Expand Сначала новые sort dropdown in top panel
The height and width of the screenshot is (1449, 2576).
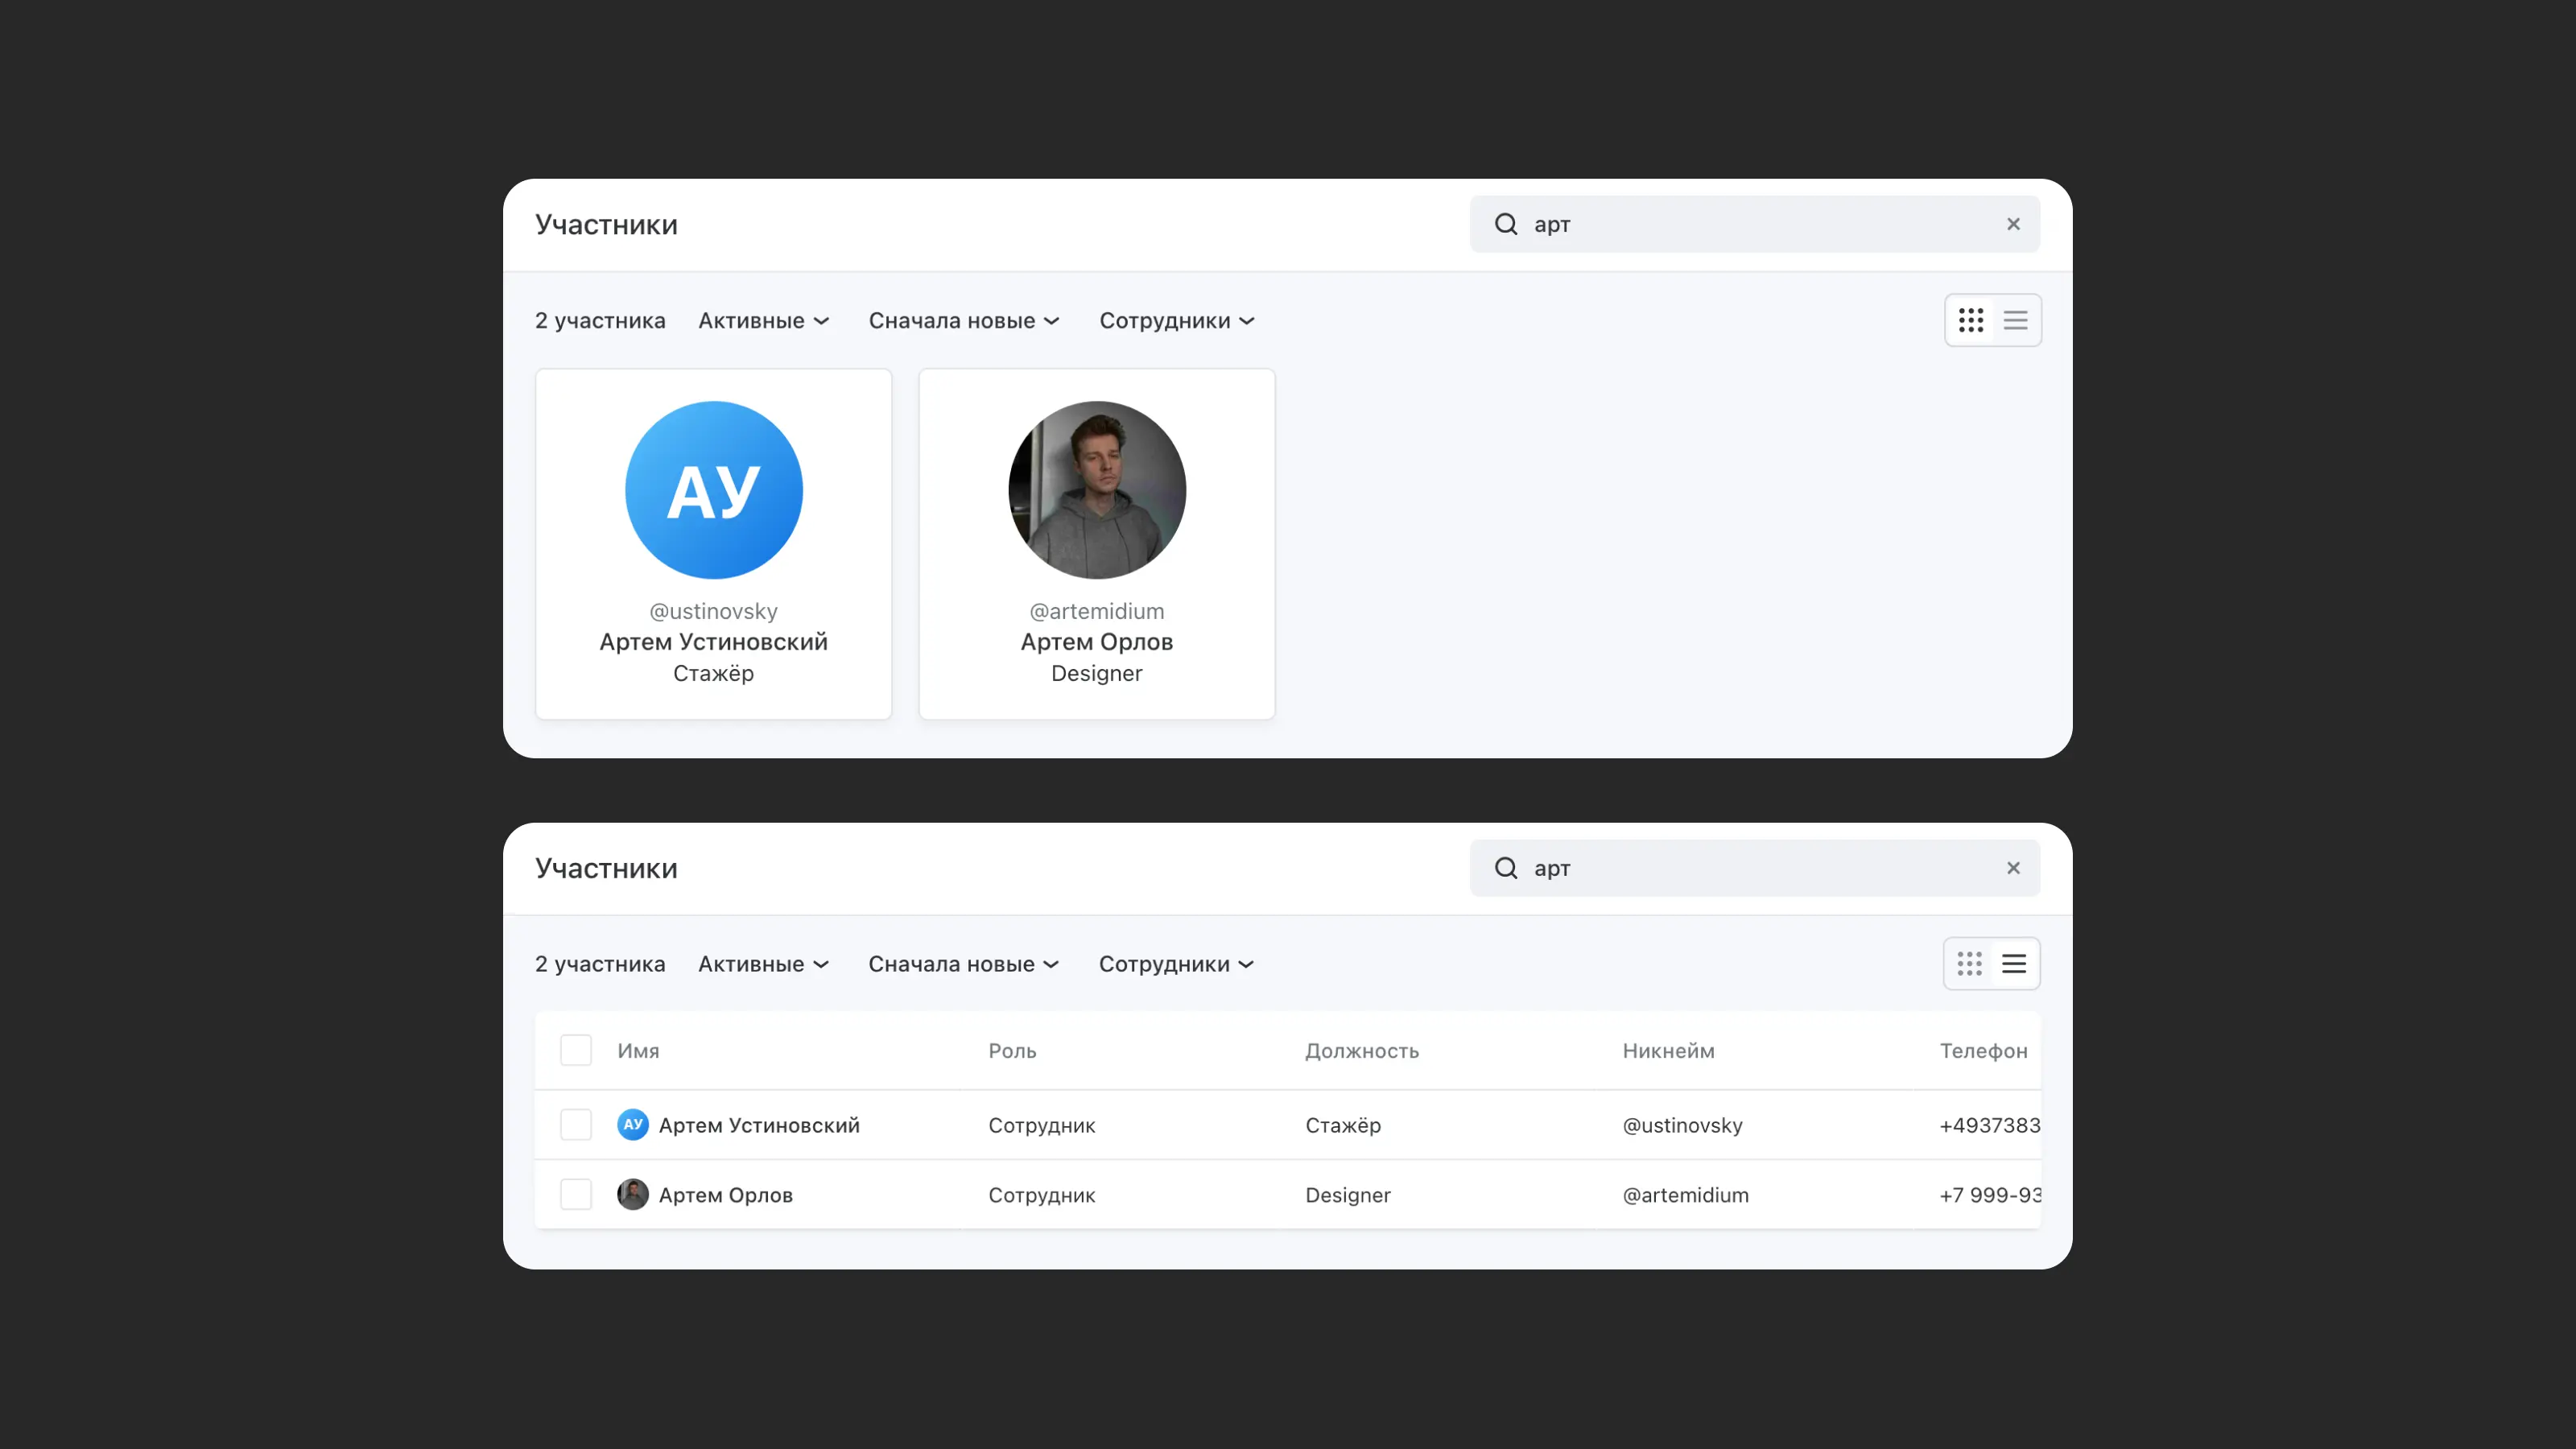[963, 320]
